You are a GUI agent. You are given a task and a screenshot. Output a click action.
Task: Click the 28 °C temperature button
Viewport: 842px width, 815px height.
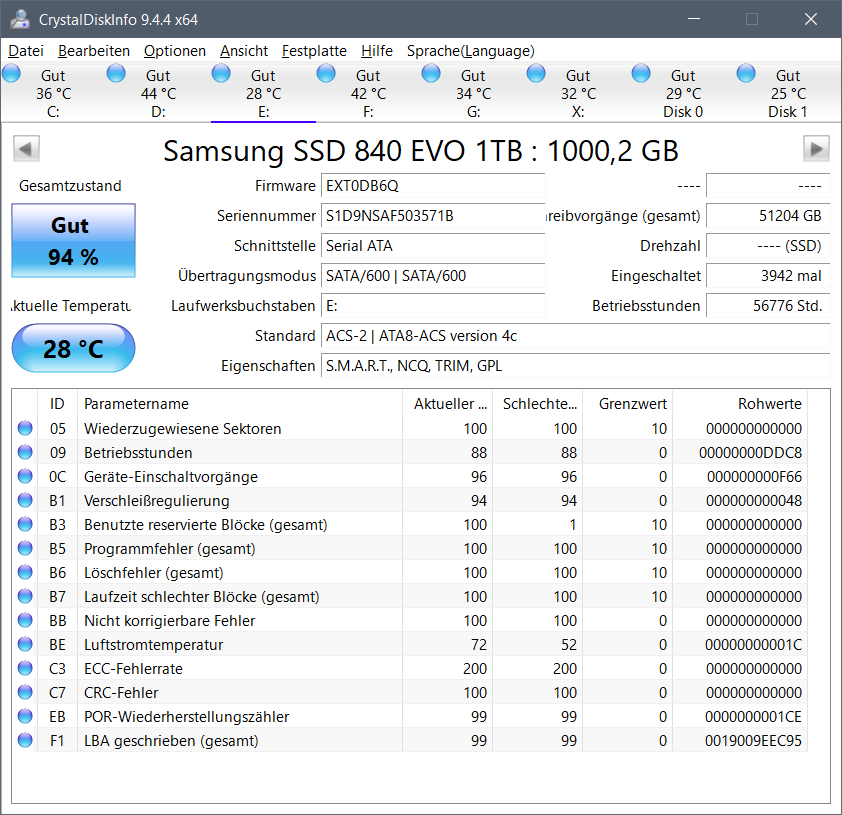pos(74,348)
